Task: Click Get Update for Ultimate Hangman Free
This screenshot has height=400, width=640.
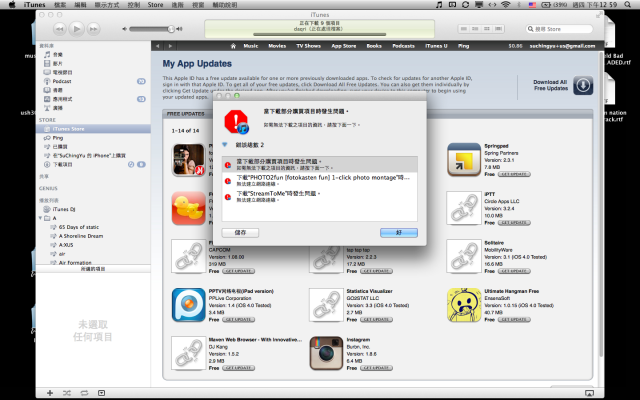Action: click(514, 320)
